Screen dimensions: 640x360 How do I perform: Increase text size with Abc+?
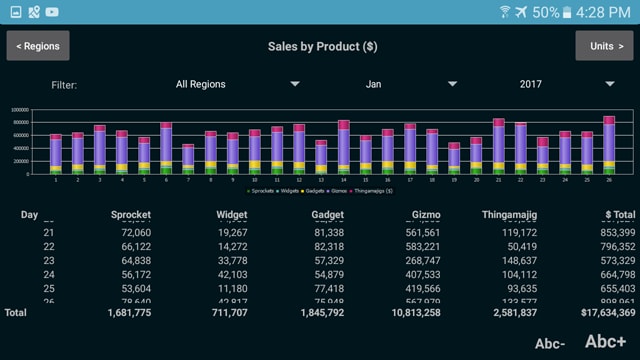(x=605, y=342)
